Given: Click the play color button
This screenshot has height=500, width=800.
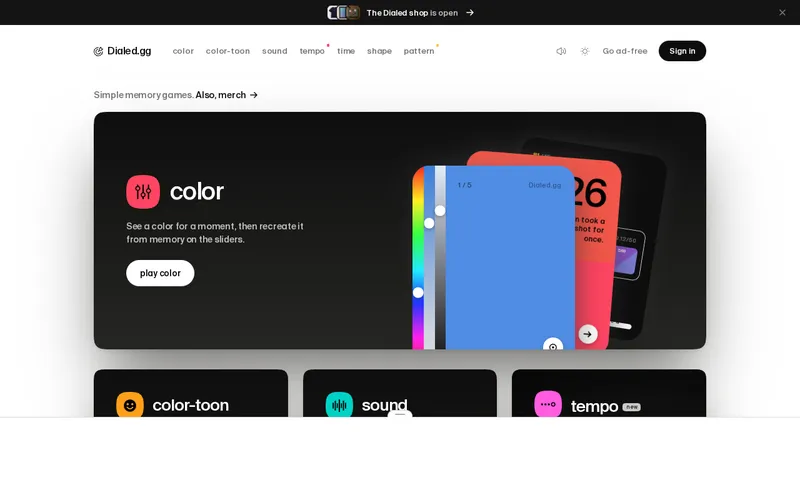Looking at the screenshot, I should click(160, 273).
